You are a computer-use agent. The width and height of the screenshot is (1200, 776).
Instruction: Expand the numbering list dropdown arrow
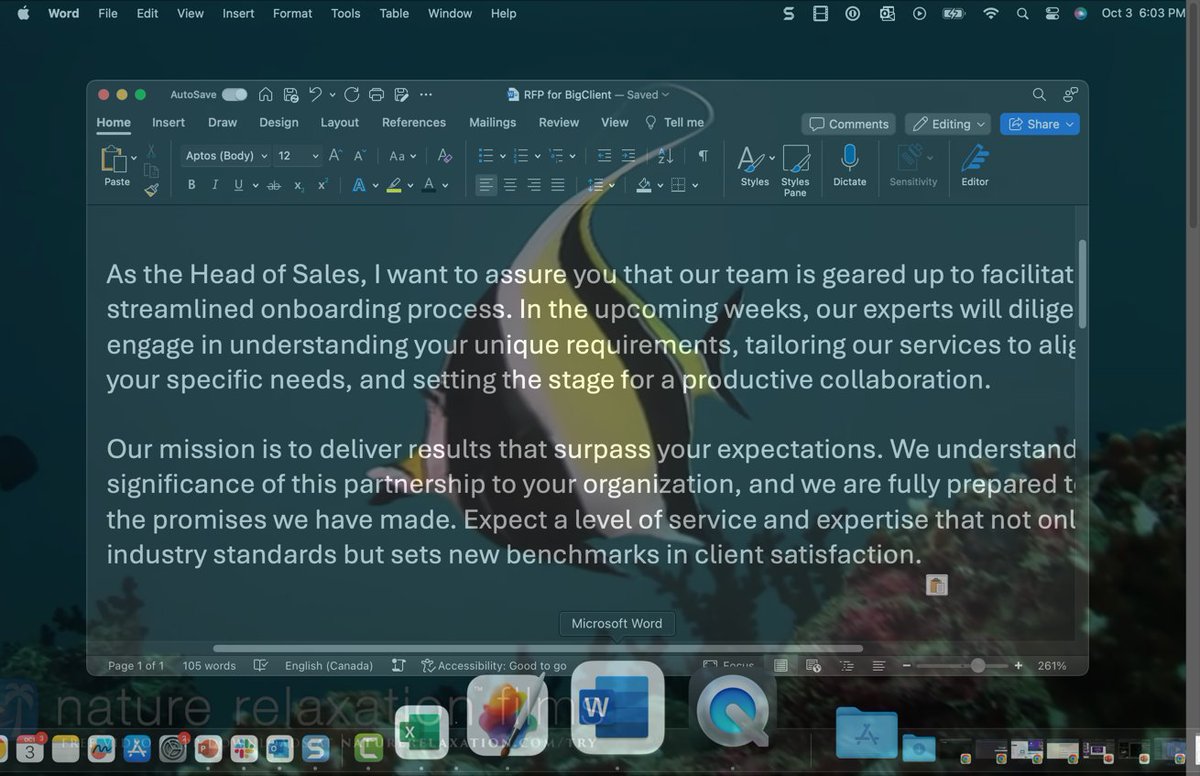click(x=537, y=156)
